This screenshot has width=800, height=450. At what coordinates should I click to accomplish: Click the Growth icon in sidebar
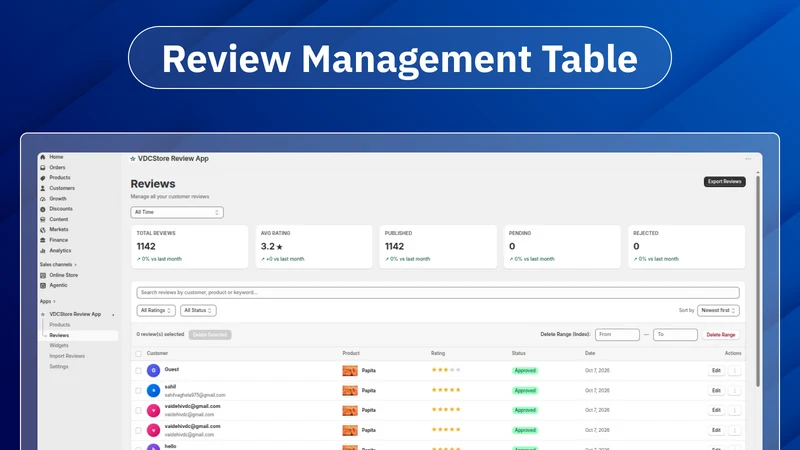(x=43, y=198)
